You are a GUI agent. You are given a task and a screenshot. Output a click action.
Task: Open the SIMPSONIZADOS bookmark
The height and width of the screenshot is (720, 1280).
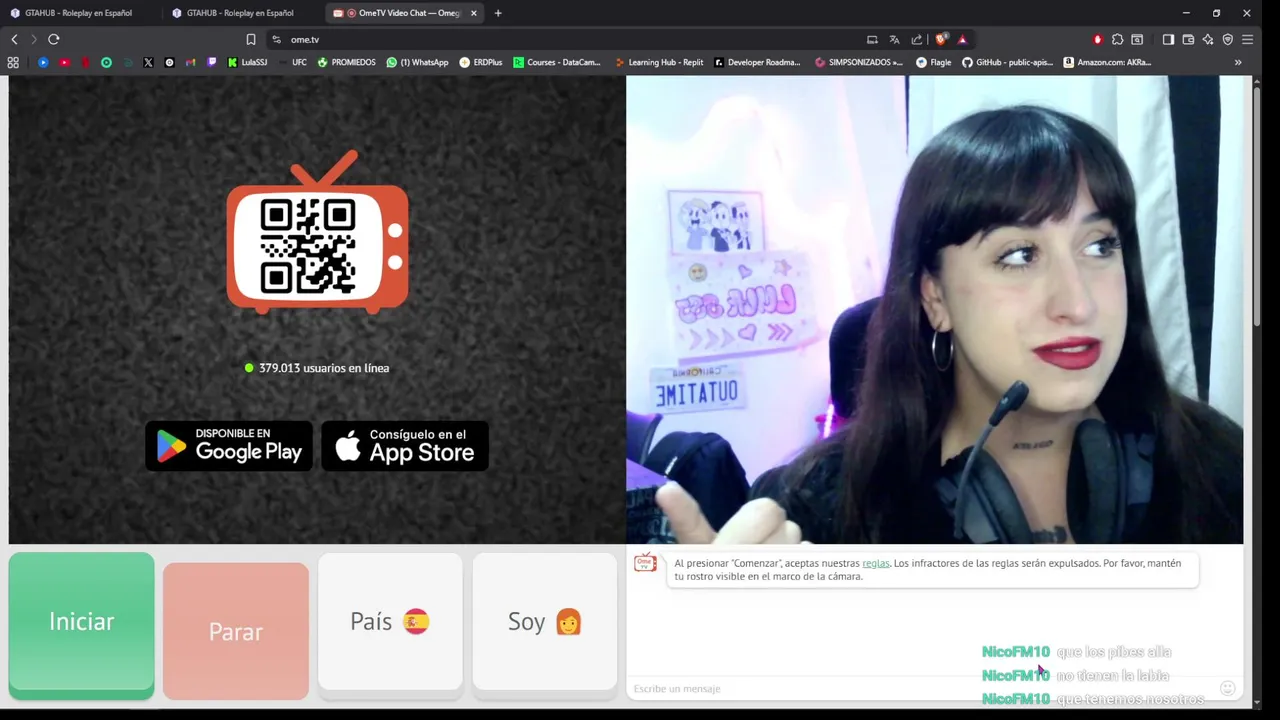pos(858,62)
